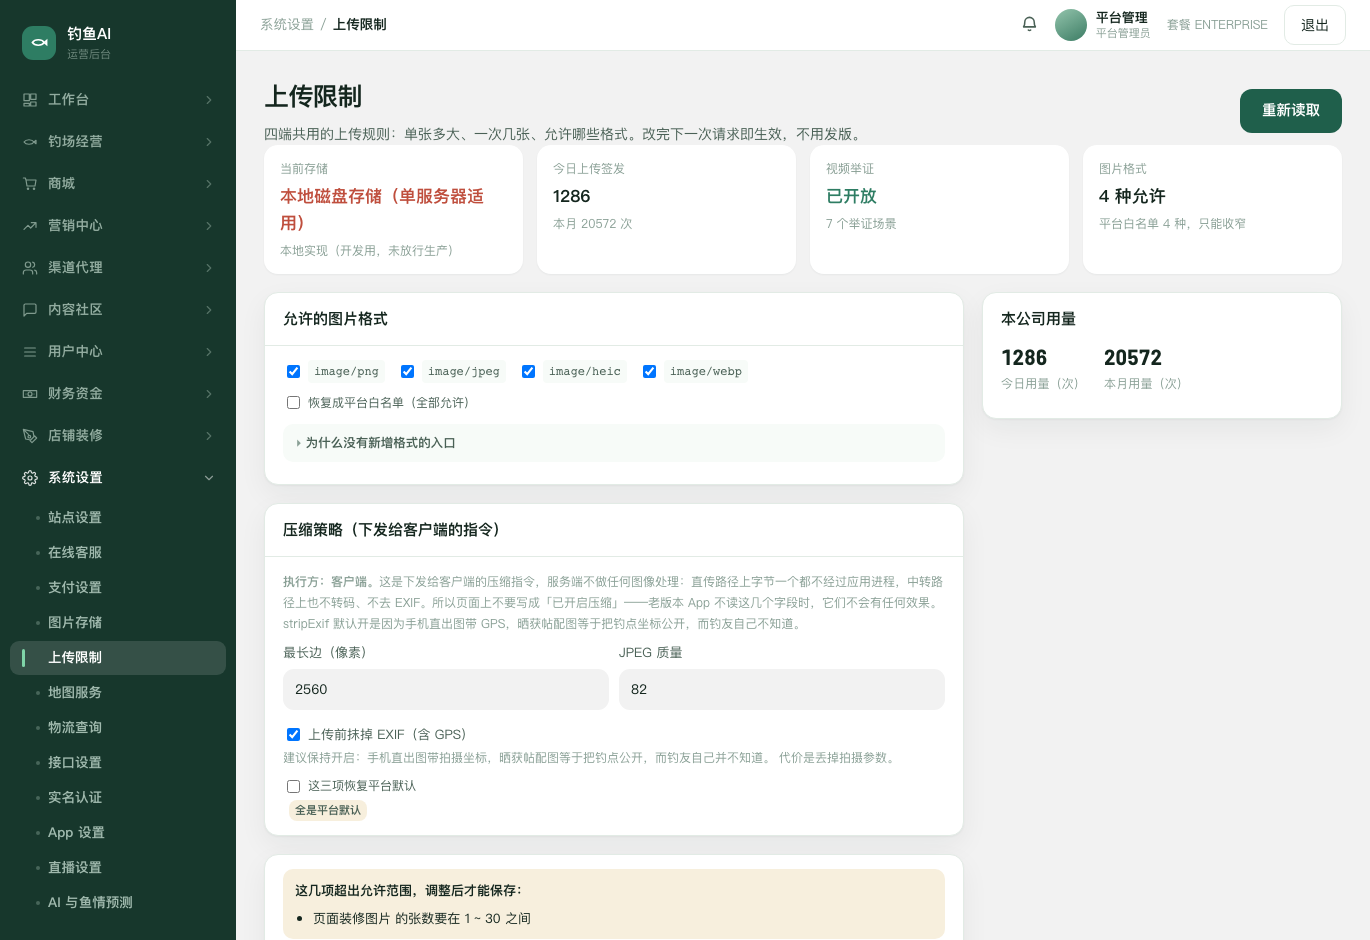Uncheck the image/heic format checkbox
The width and height of the screenshot is (1370, 940).
(x=528, y=371)
